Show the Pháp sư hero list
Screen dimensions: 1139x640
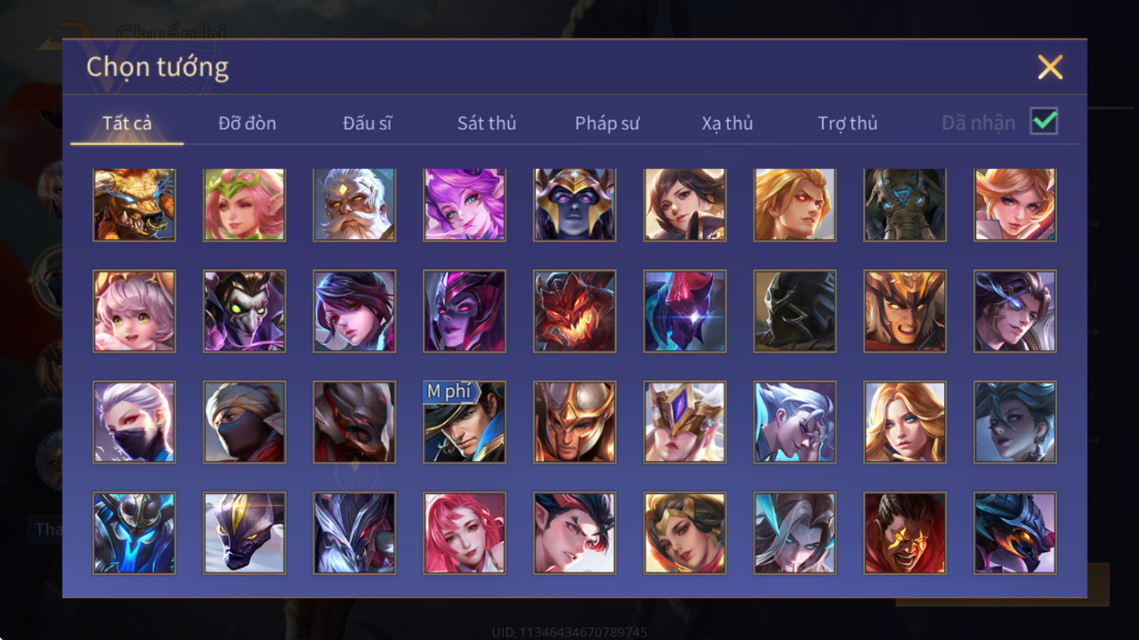point(607,123)
